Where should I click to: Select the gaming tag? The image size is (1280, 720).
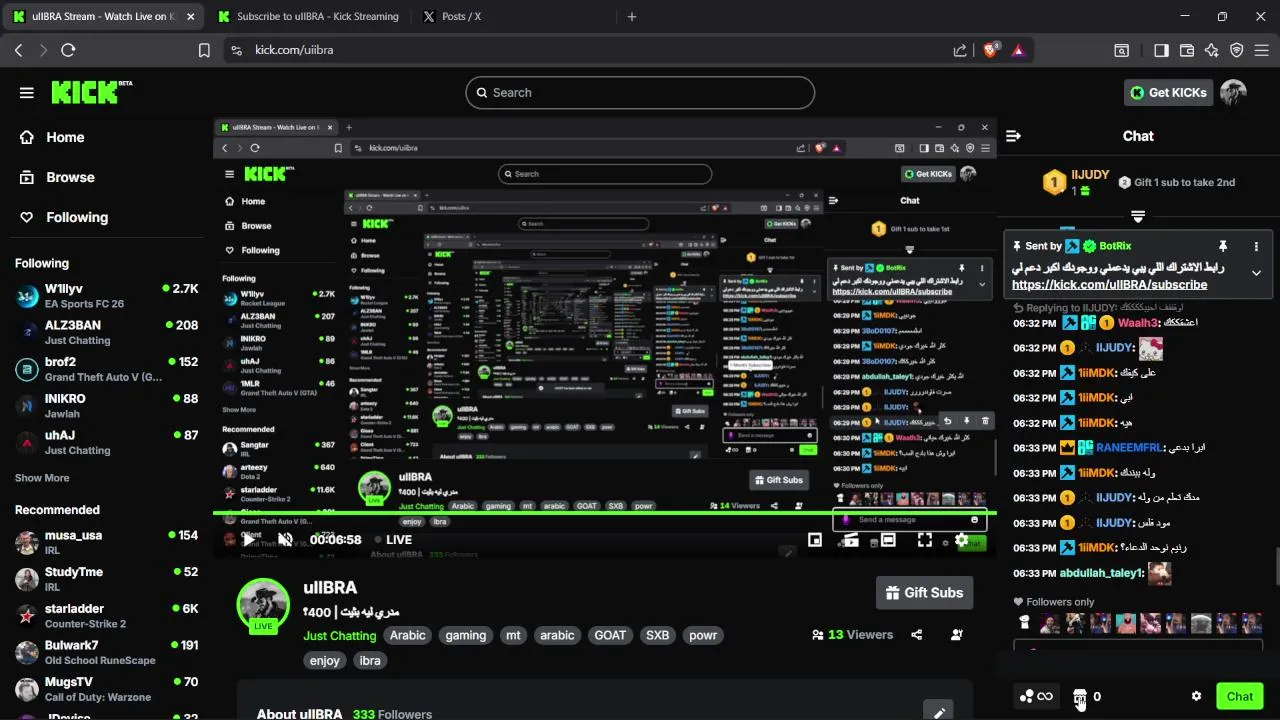click(466, 635)
